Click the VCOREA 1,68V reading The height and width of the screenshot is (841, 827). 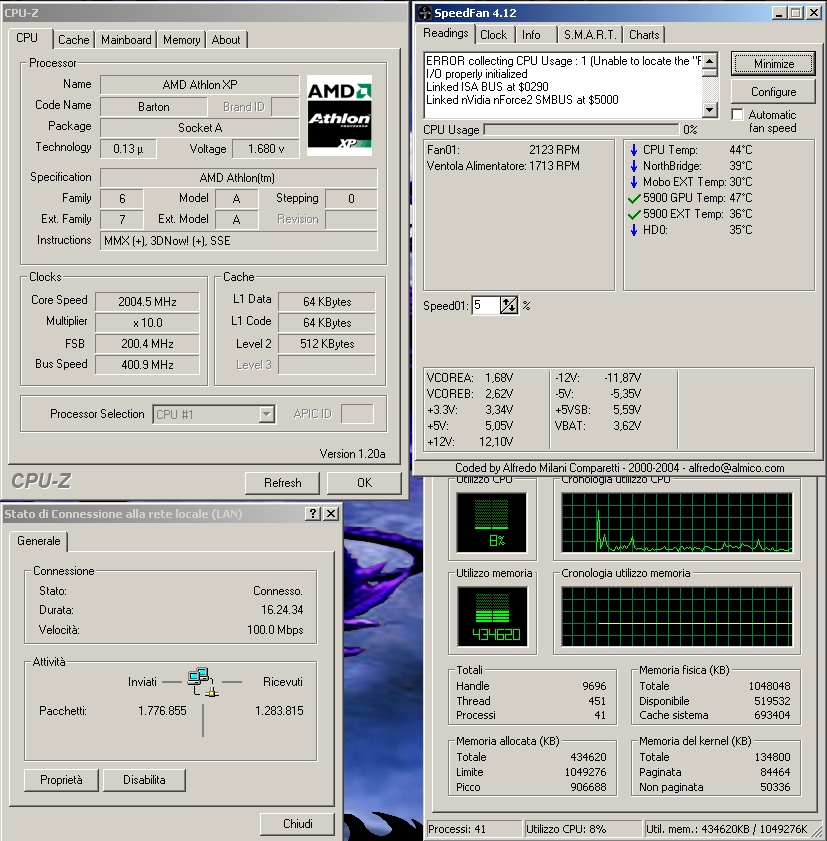(470, 378)
